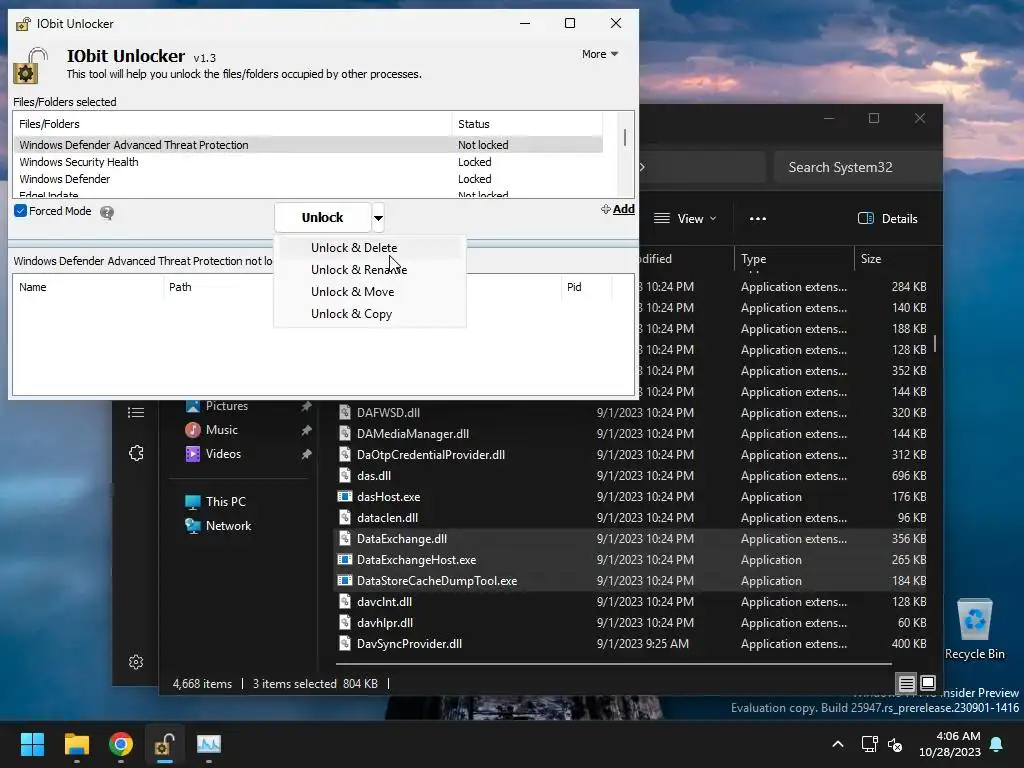Open notifications bell in system tray
This screenshot has height=768, width=1024.
(x=997, y=744)
